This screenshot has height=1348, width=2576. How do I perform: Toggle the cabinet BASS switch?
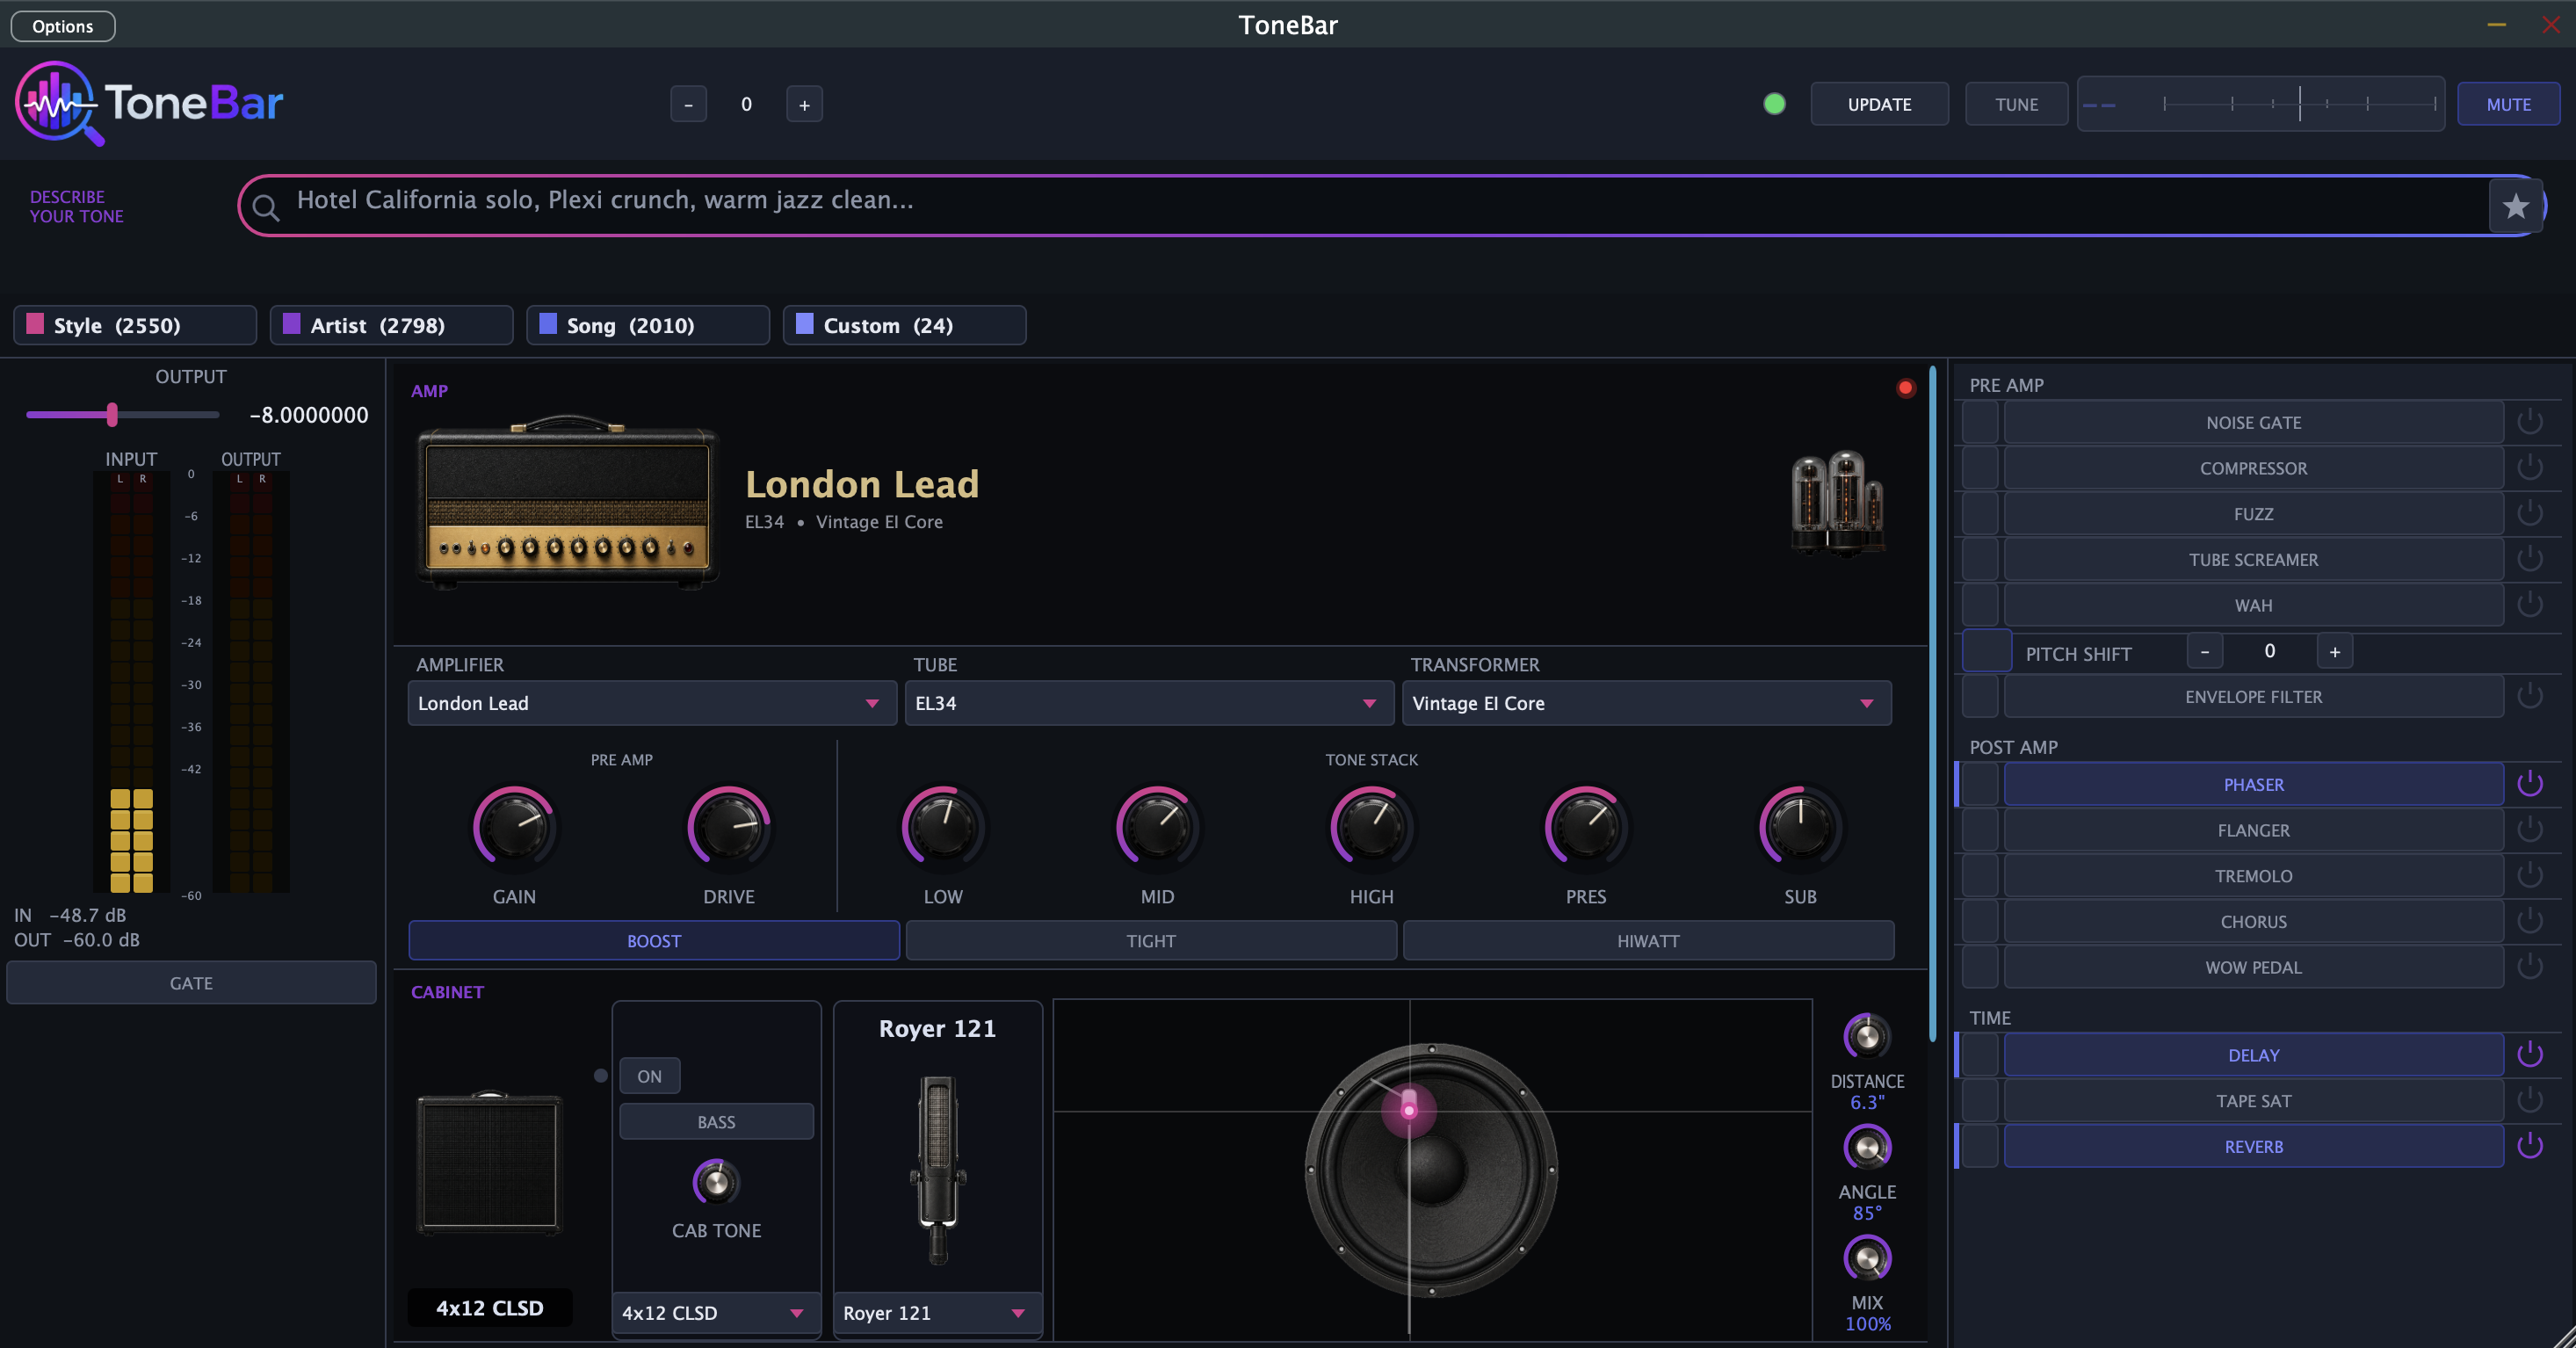(x=716, y=1122)
